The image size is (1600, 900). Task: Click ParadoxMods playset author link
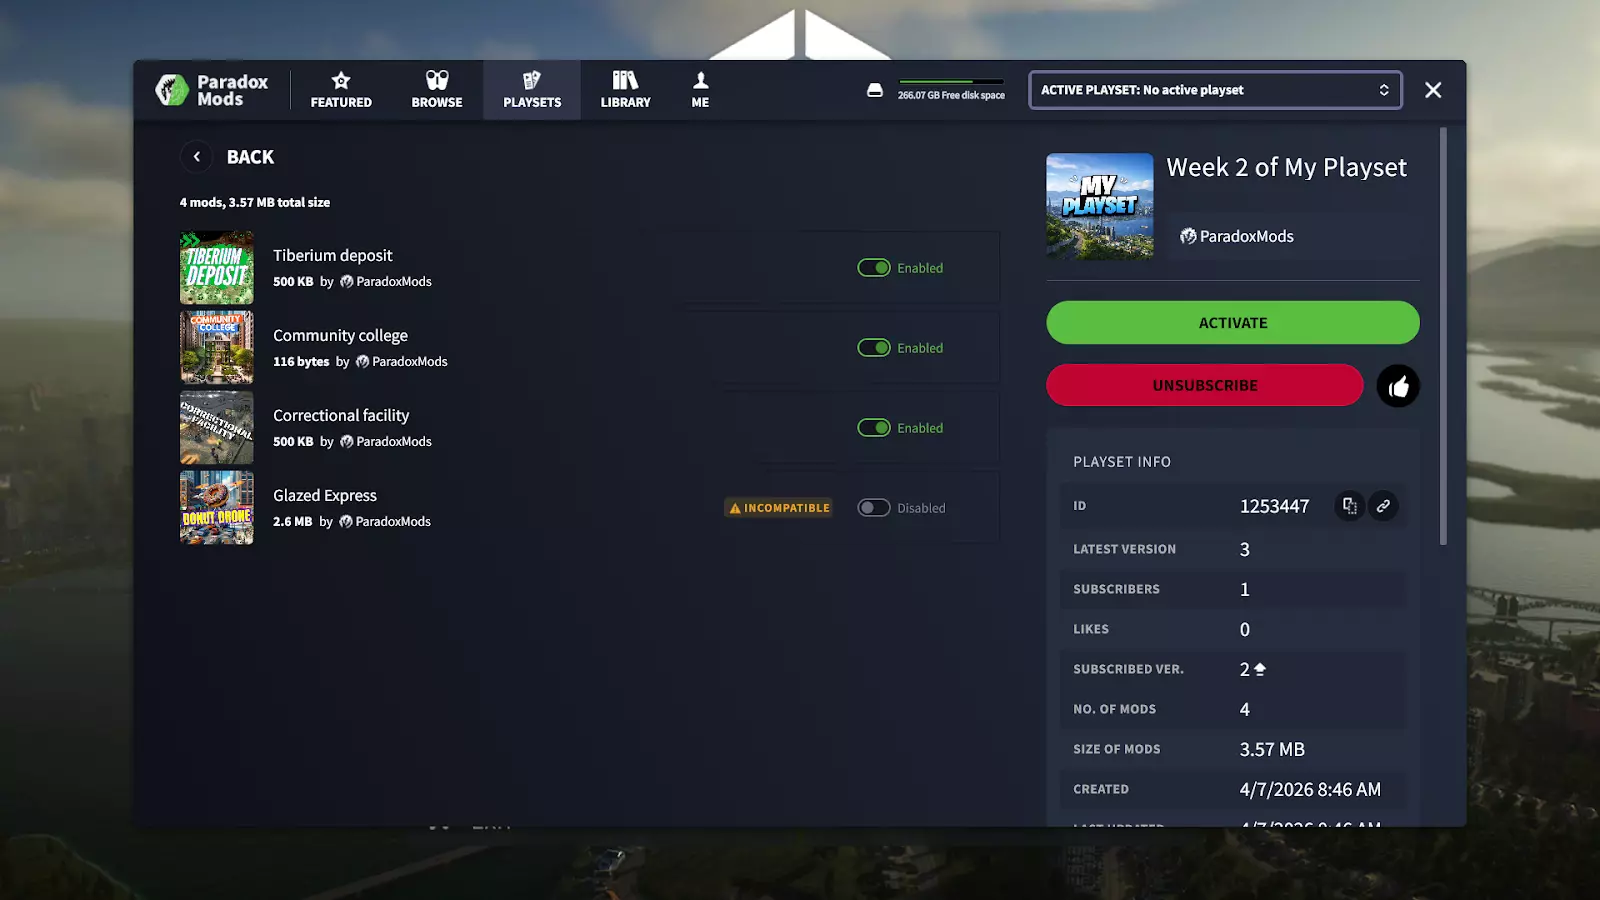(1237, 236)
